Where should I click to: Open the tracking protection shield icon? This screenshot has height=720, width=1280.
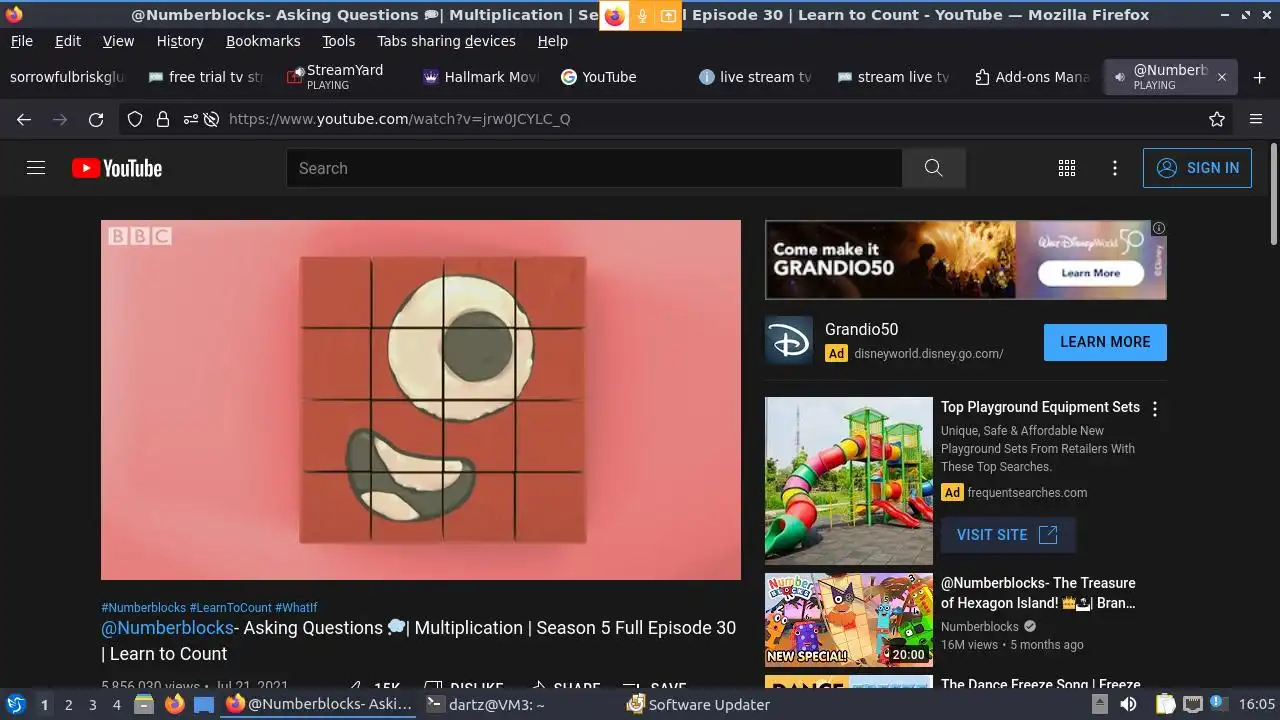tap(135, 119)
